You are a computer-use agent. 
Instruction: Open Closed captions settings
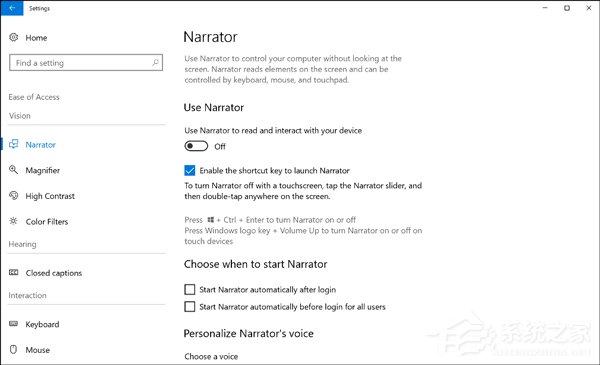point(54,273)
